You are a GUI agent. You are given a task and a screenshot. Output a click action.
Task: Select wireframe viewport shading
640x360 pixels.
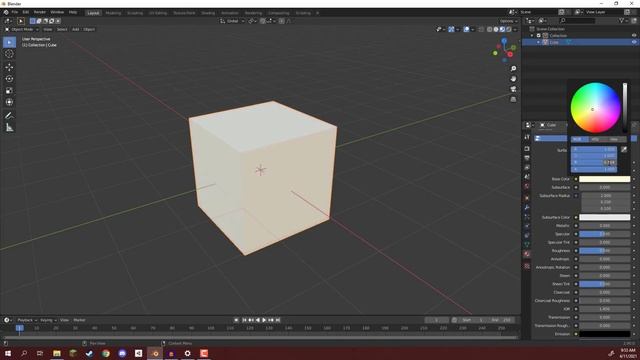[489, 29]
